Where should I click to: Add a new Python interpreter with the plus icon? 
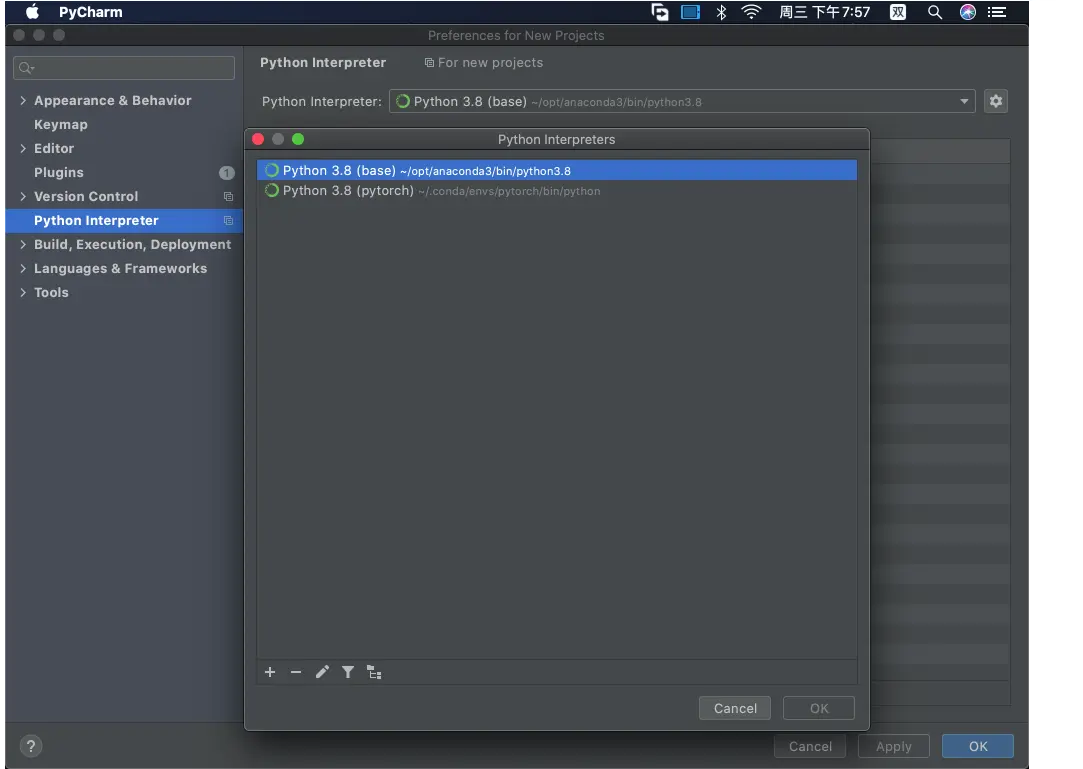pos(269,672)
